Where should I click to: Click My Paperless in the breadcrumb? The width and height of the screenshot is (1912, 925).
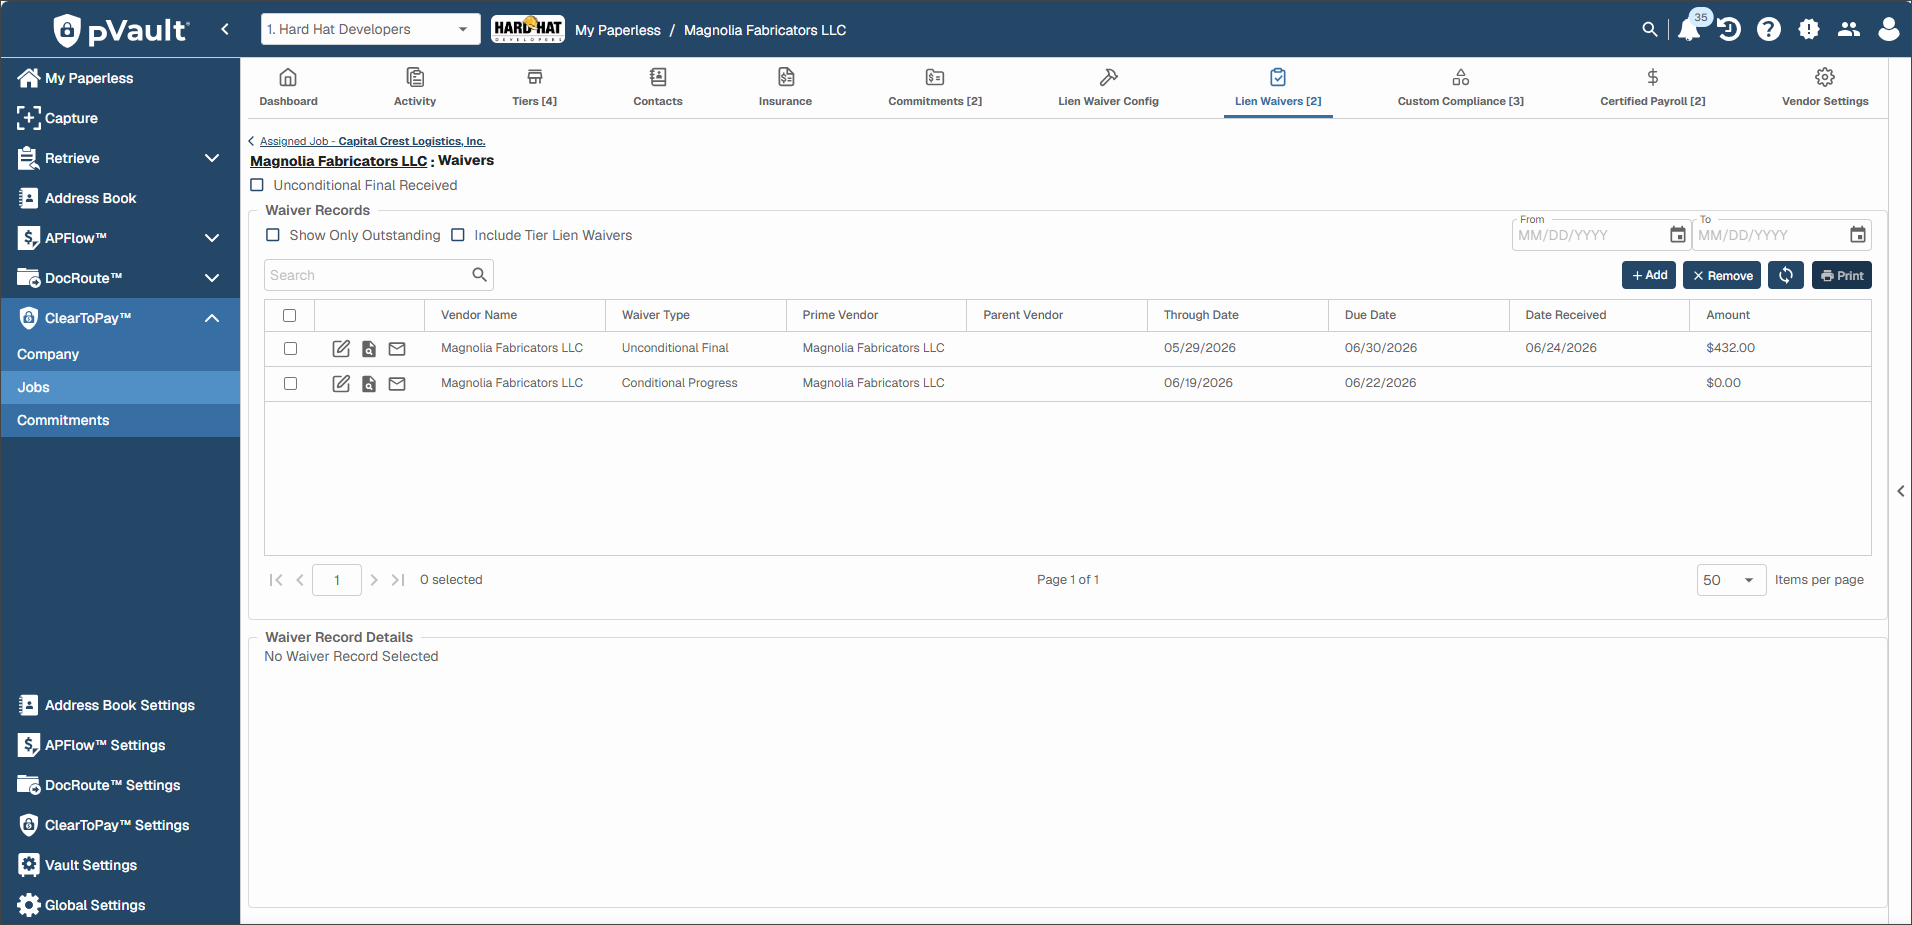tap(618, 30)
